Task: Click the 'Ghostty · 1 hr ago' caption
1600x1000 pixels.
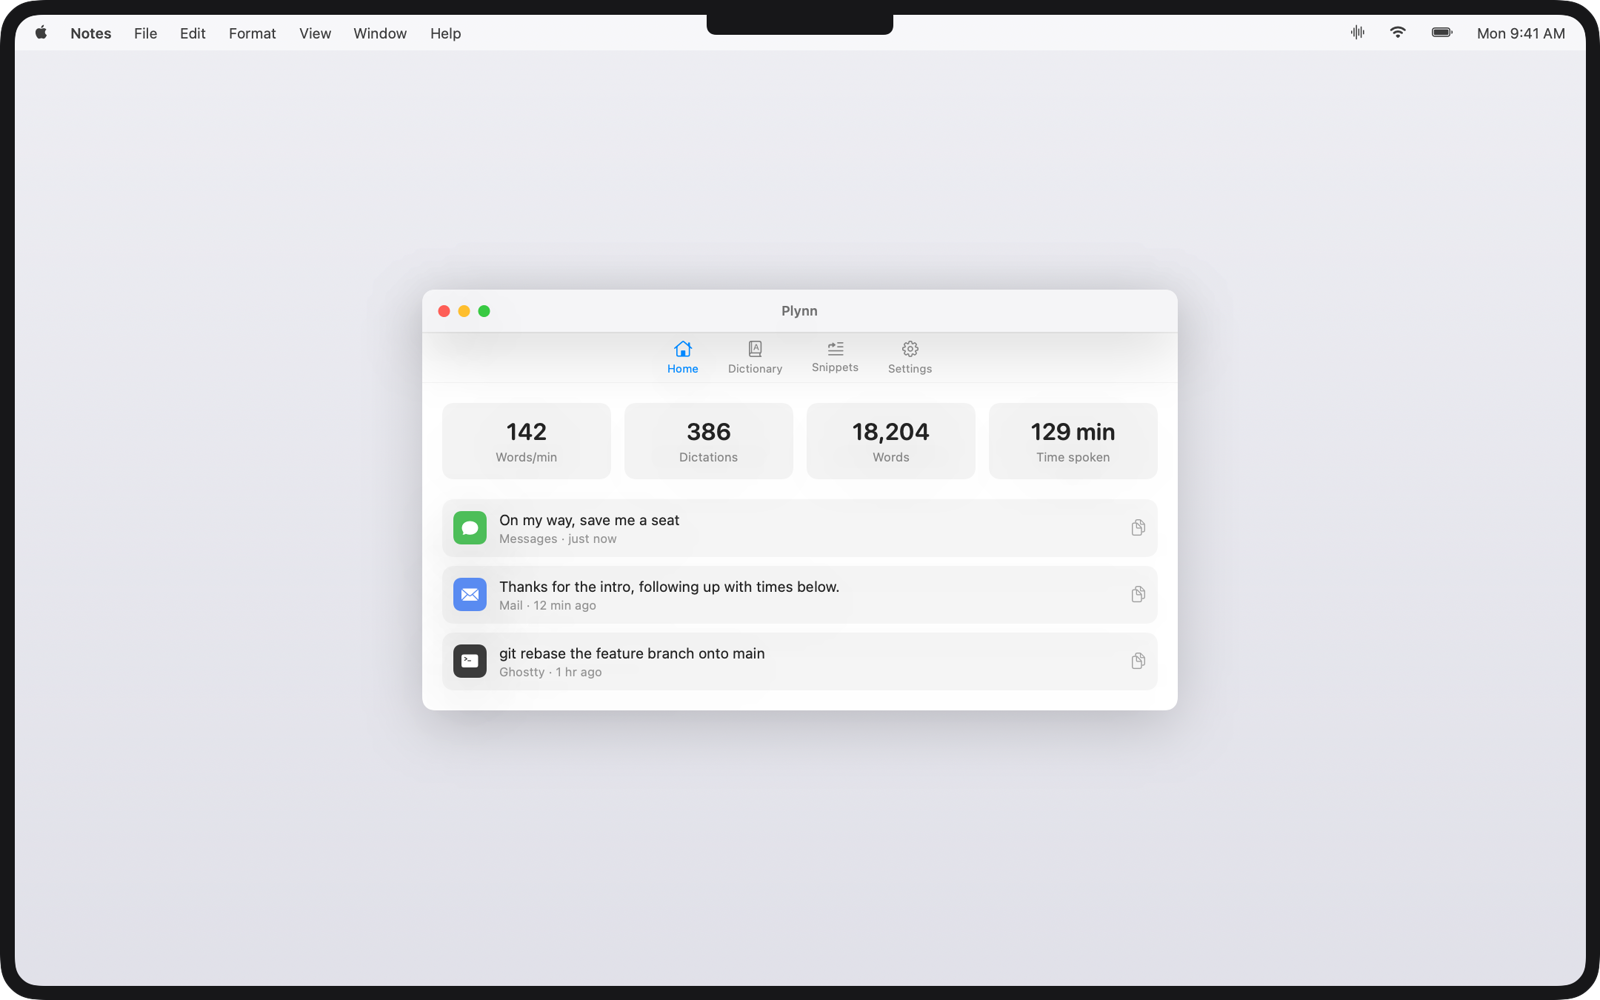Action: (x=551, y=672)
